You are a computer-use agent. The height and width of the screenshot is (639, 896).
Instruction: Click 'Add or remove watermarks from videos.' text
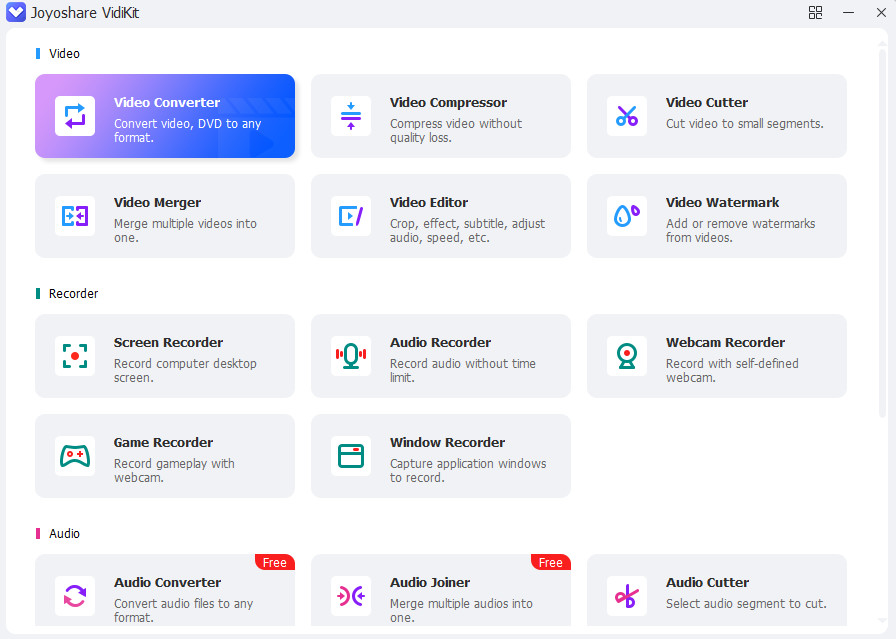point(741,230)
